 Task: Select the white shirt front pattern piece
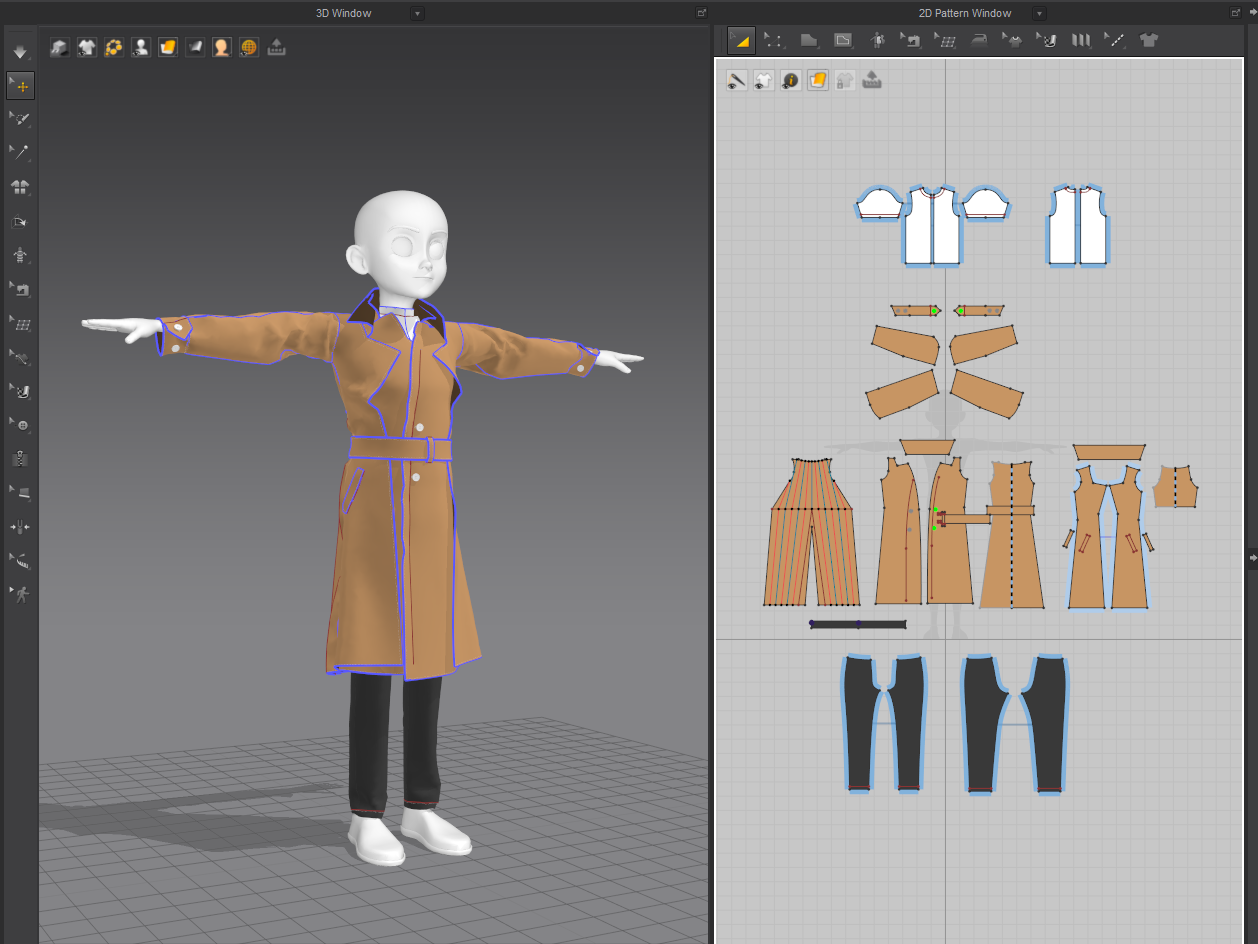(932, 225)
